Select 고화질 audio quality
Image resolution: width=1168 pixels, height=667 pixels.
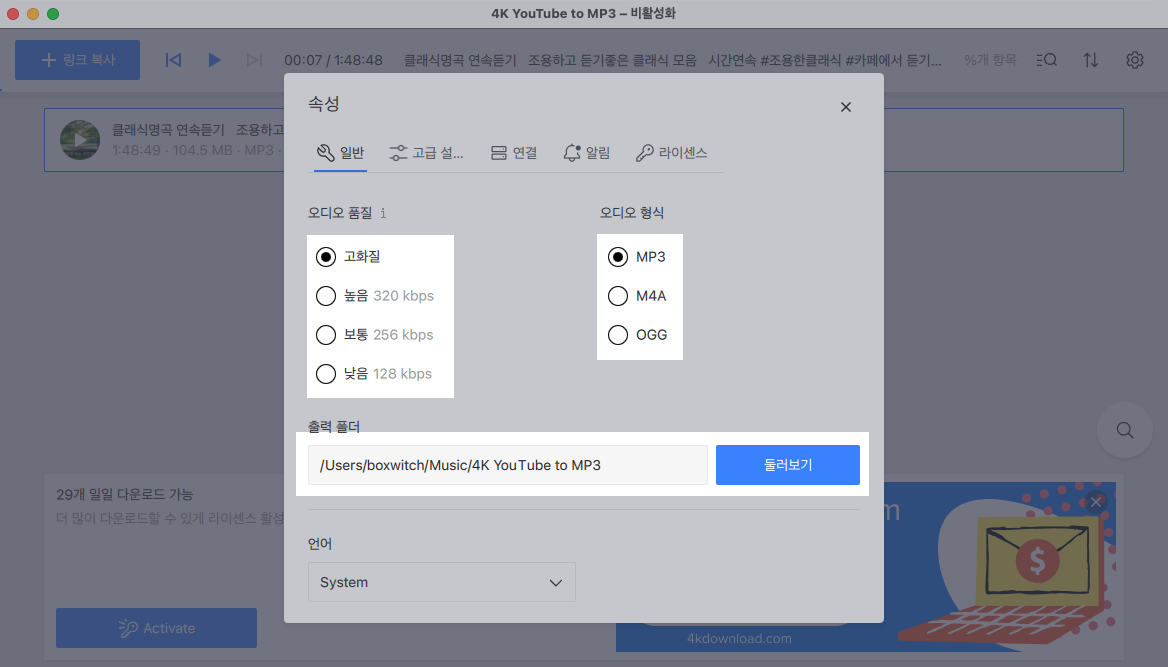[348, 256]
